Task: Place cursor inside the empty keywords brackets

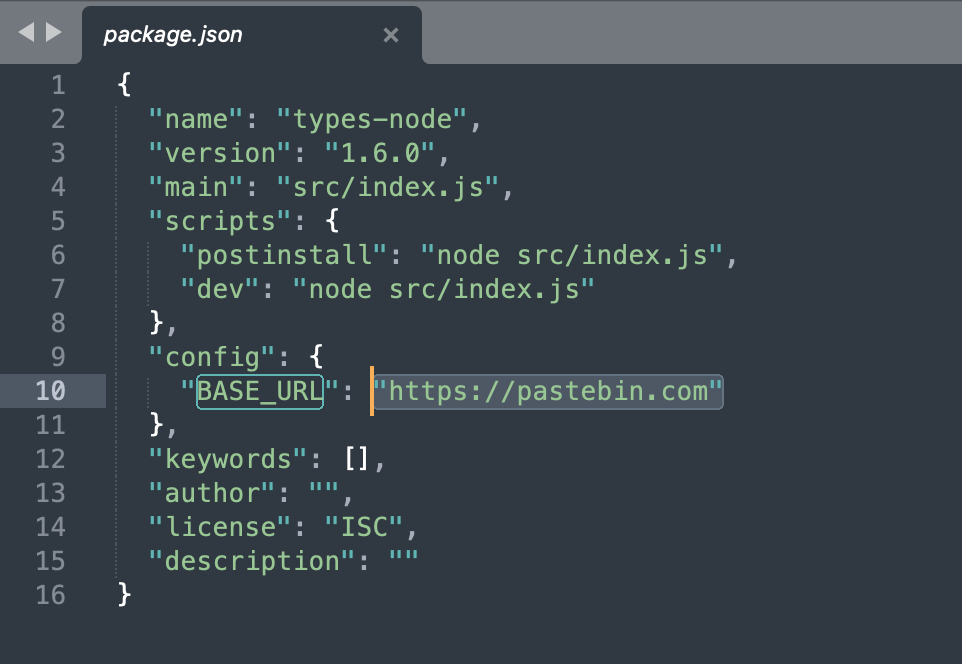Action: coord(357,458)
